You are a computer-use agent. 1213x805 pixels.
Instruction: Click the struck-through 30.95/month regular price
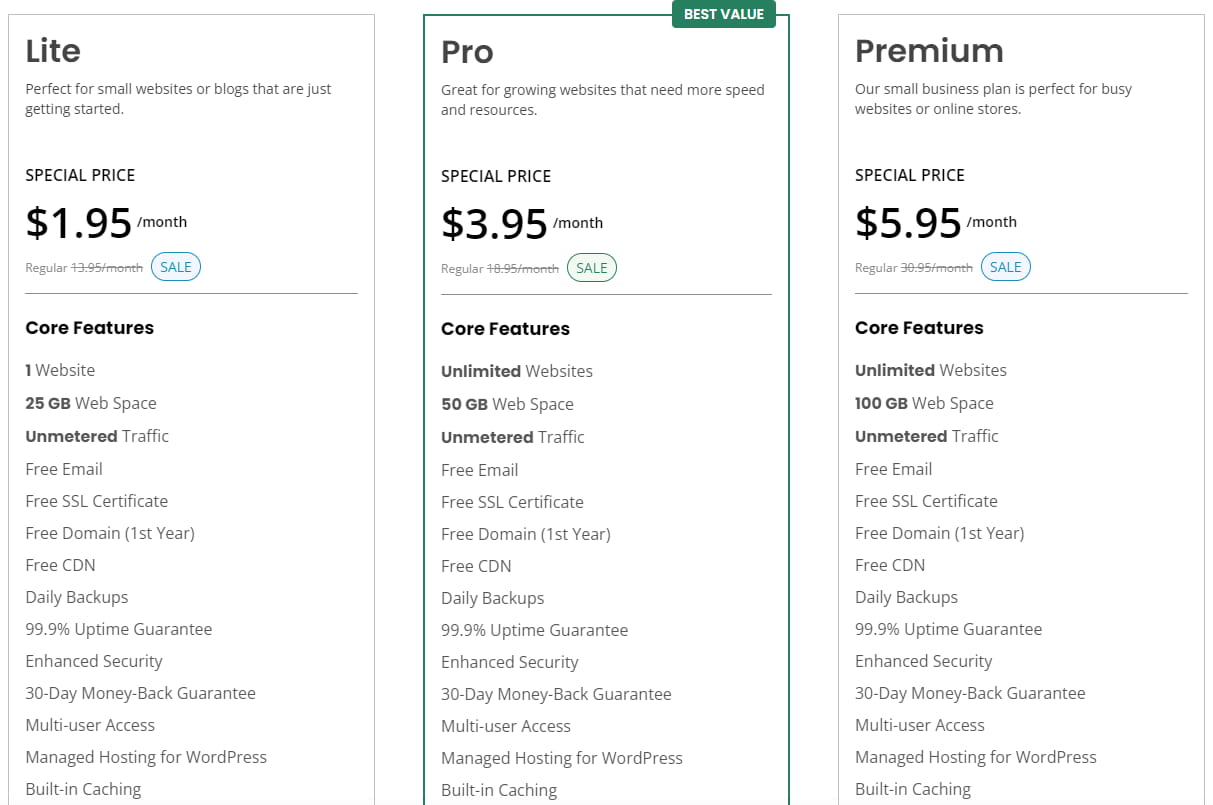936,268
